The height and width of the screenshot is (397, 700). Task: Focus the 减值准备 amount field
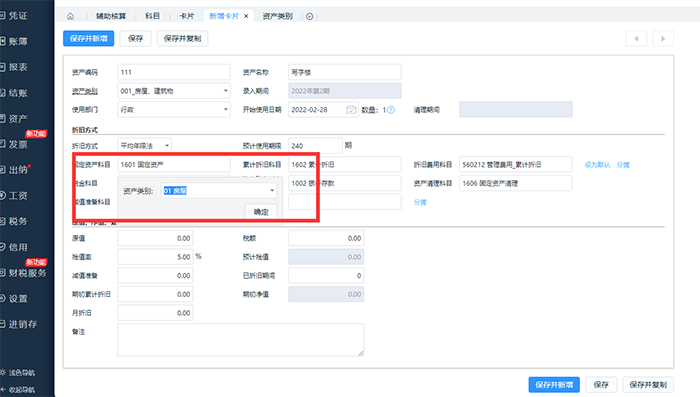tap(155, 276)
